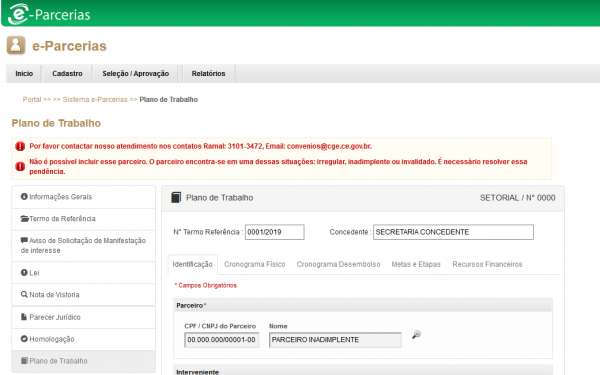Open the Cadastro menu
The width and height of the screenshot is (600, 375).
pos(67,73)
